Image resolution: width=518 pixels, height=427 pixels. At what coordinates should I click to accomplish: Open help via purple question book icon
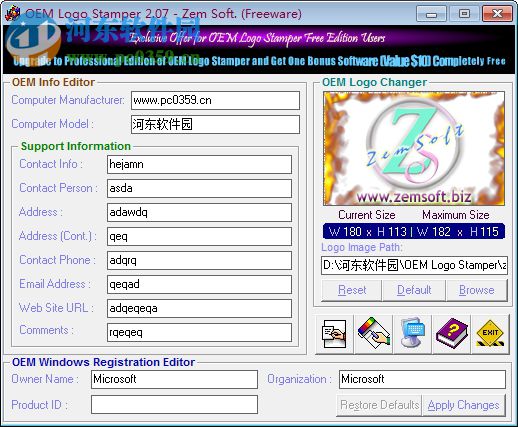click(x=452, y=334)
